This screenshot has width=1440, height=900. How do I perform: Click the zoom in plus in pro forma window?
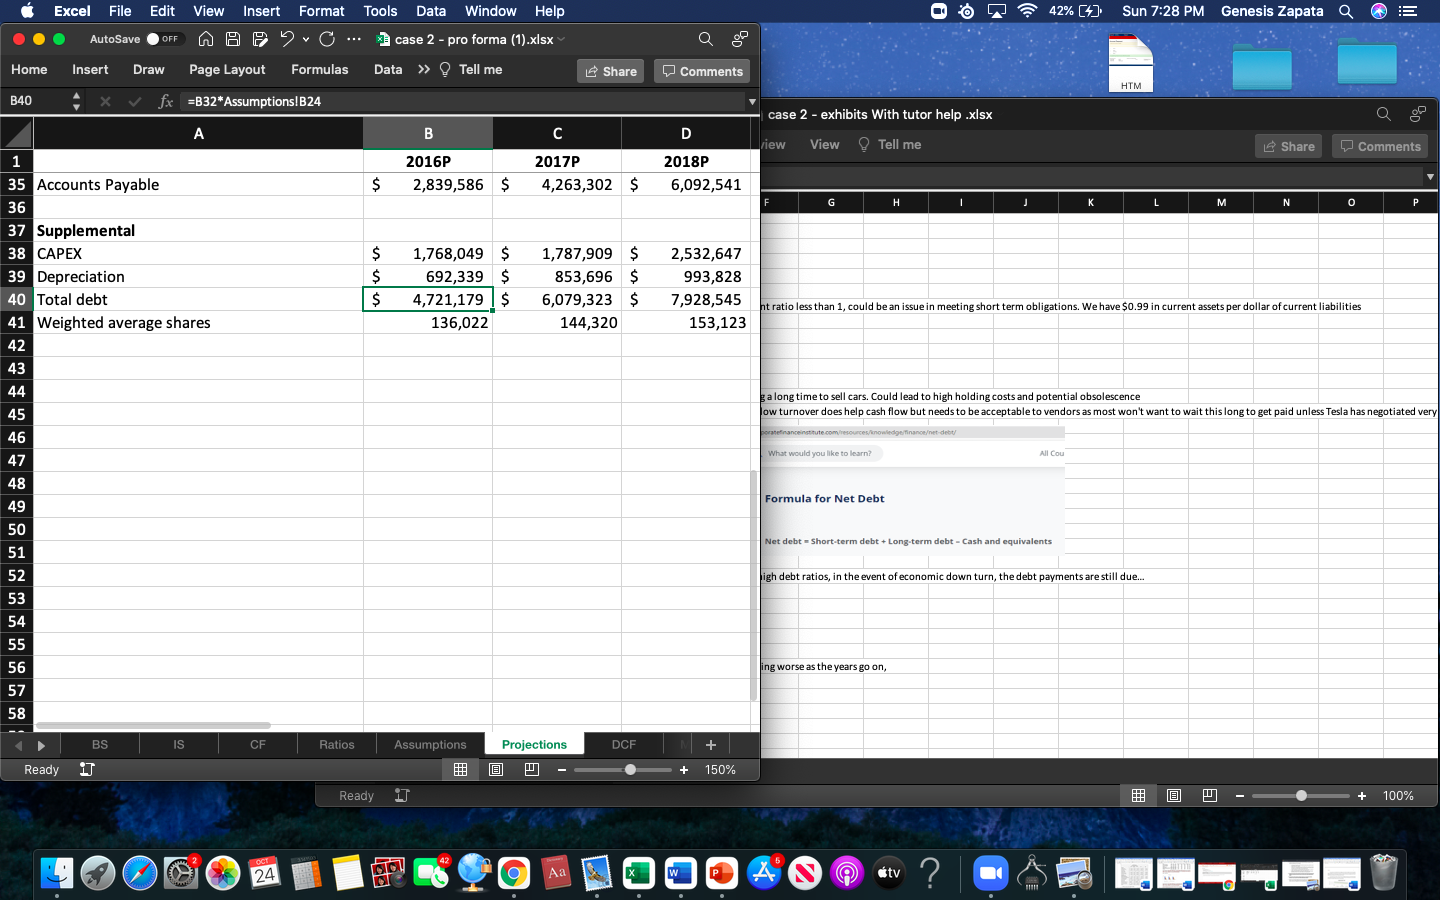(684, 770)
